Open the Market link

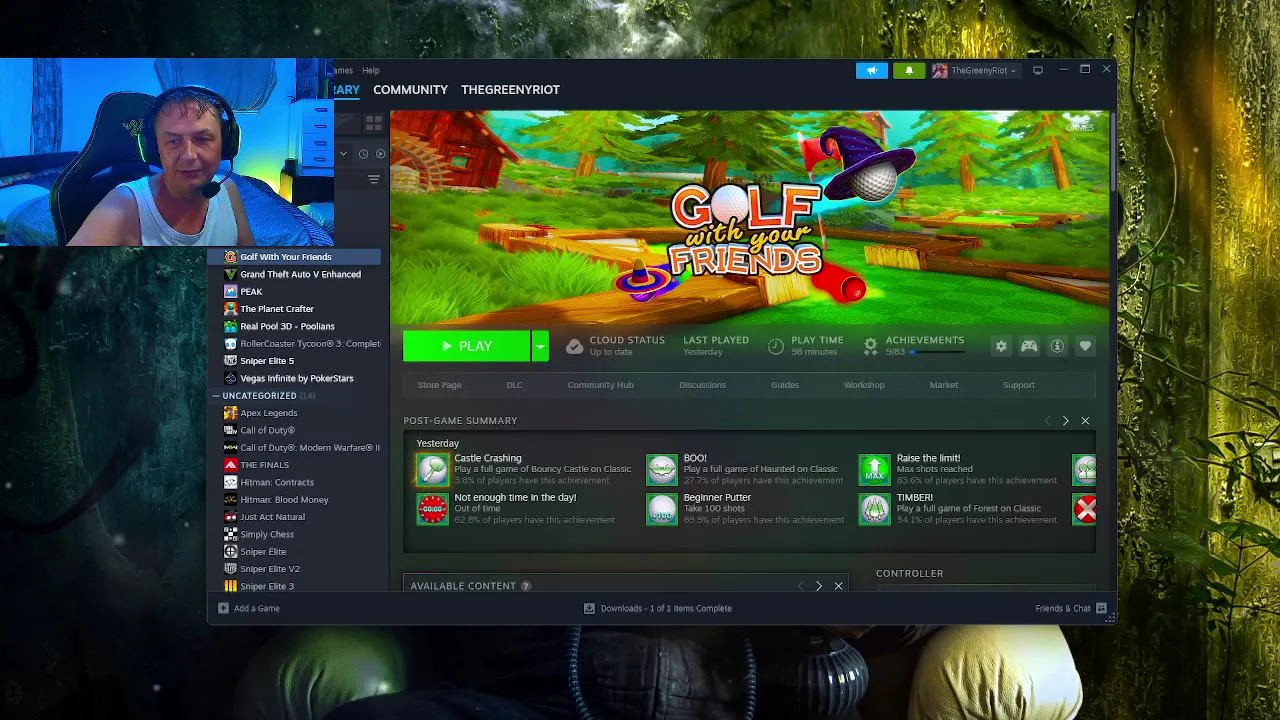[x=943, y=385]
